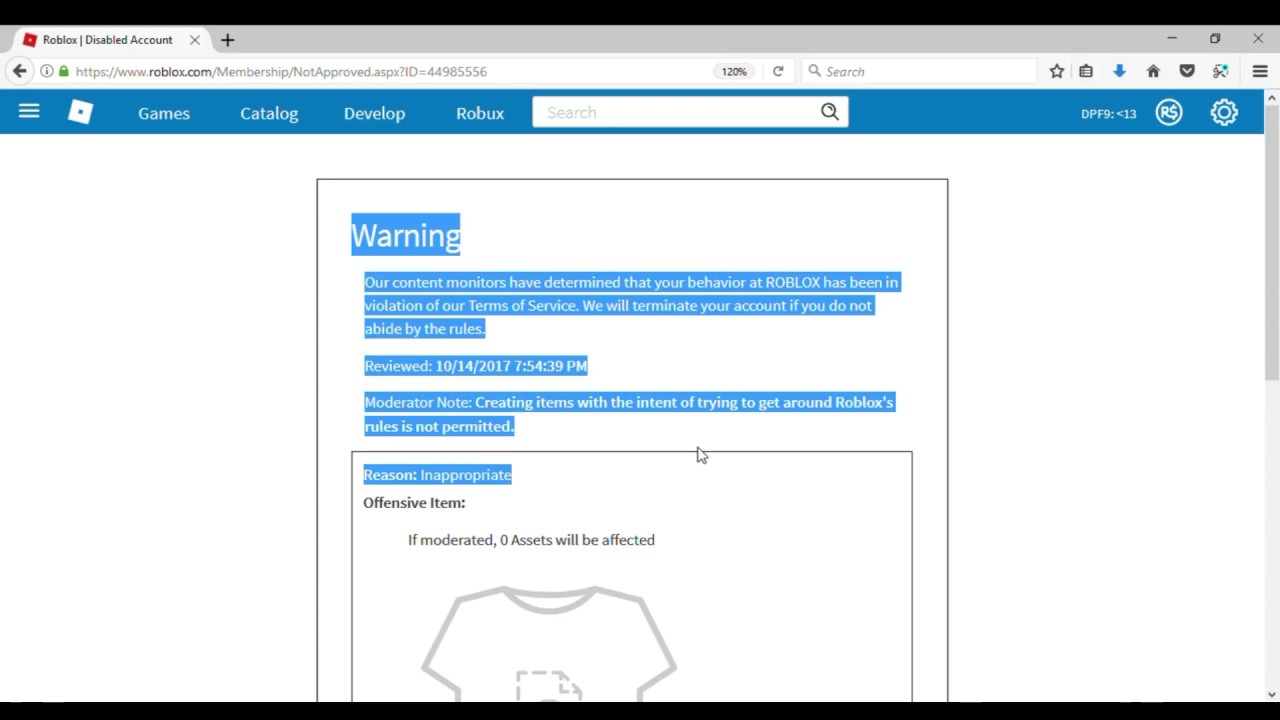Open the Firefox hamburger menu

click(1260, 71)
